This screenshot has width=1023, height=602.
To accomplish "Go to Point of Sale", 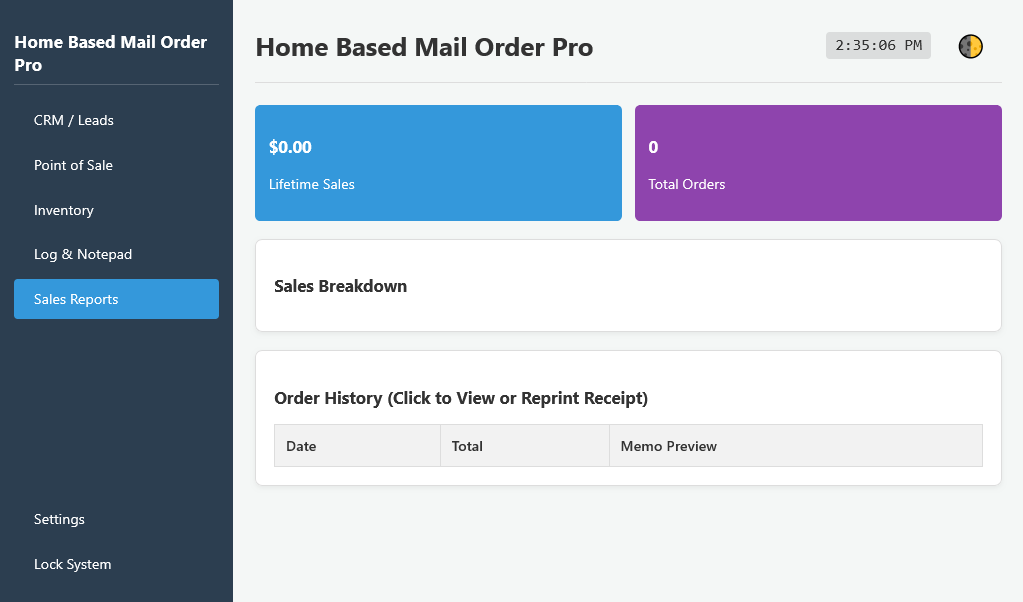I will (73, 165).
